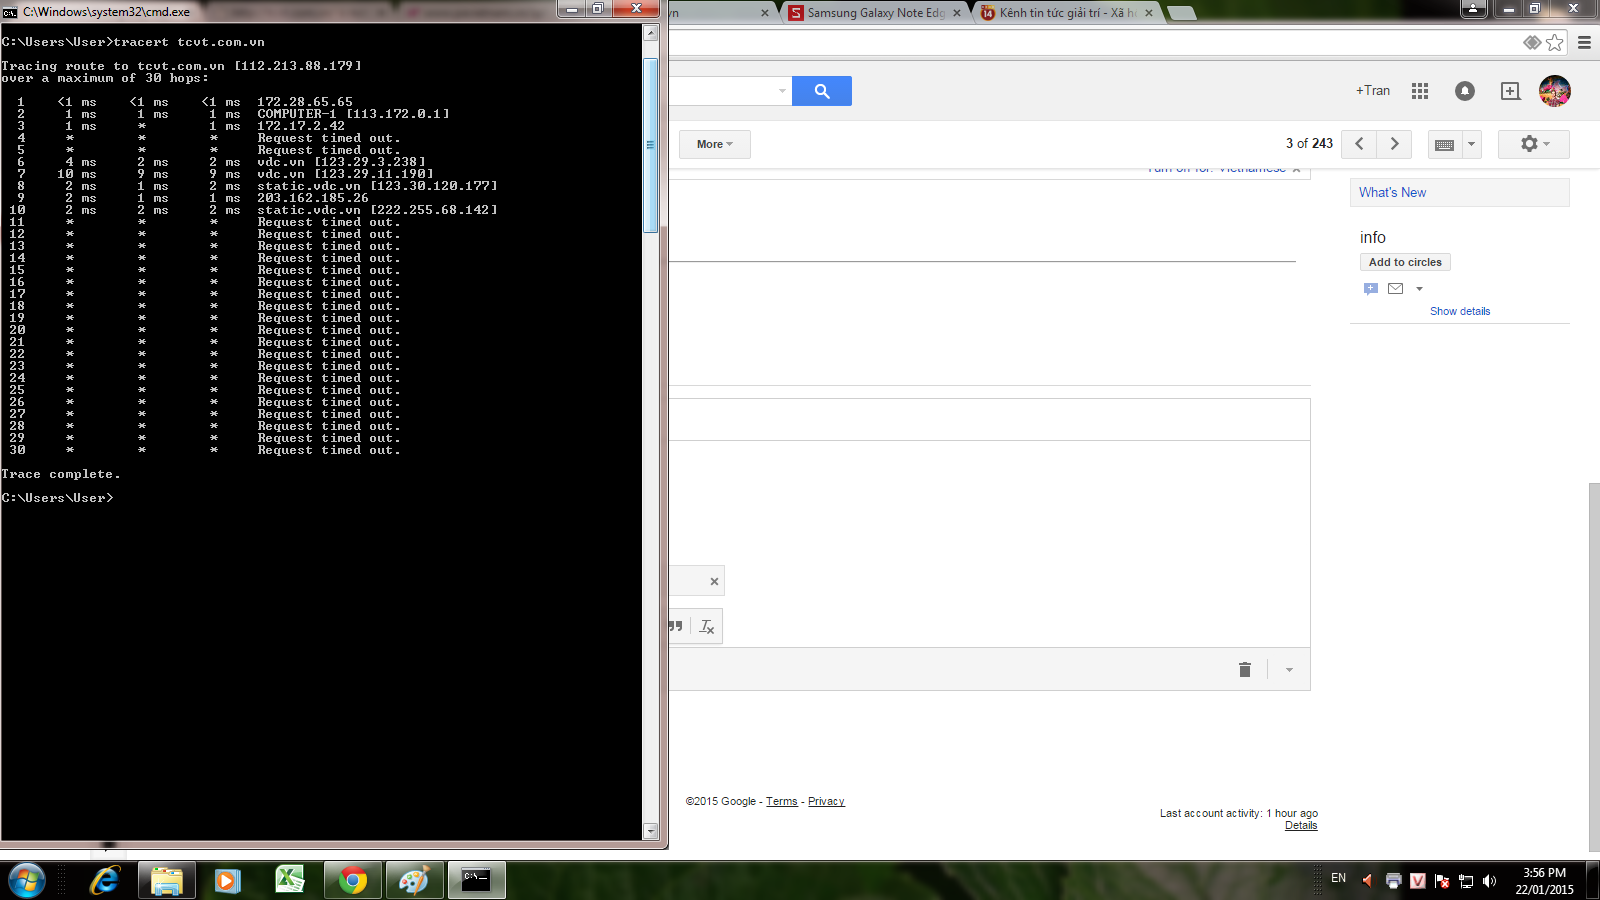This screenshot has height=900, width=1600.
Task: Open Excel from the taskbar
Action: [x=290, y=879]
